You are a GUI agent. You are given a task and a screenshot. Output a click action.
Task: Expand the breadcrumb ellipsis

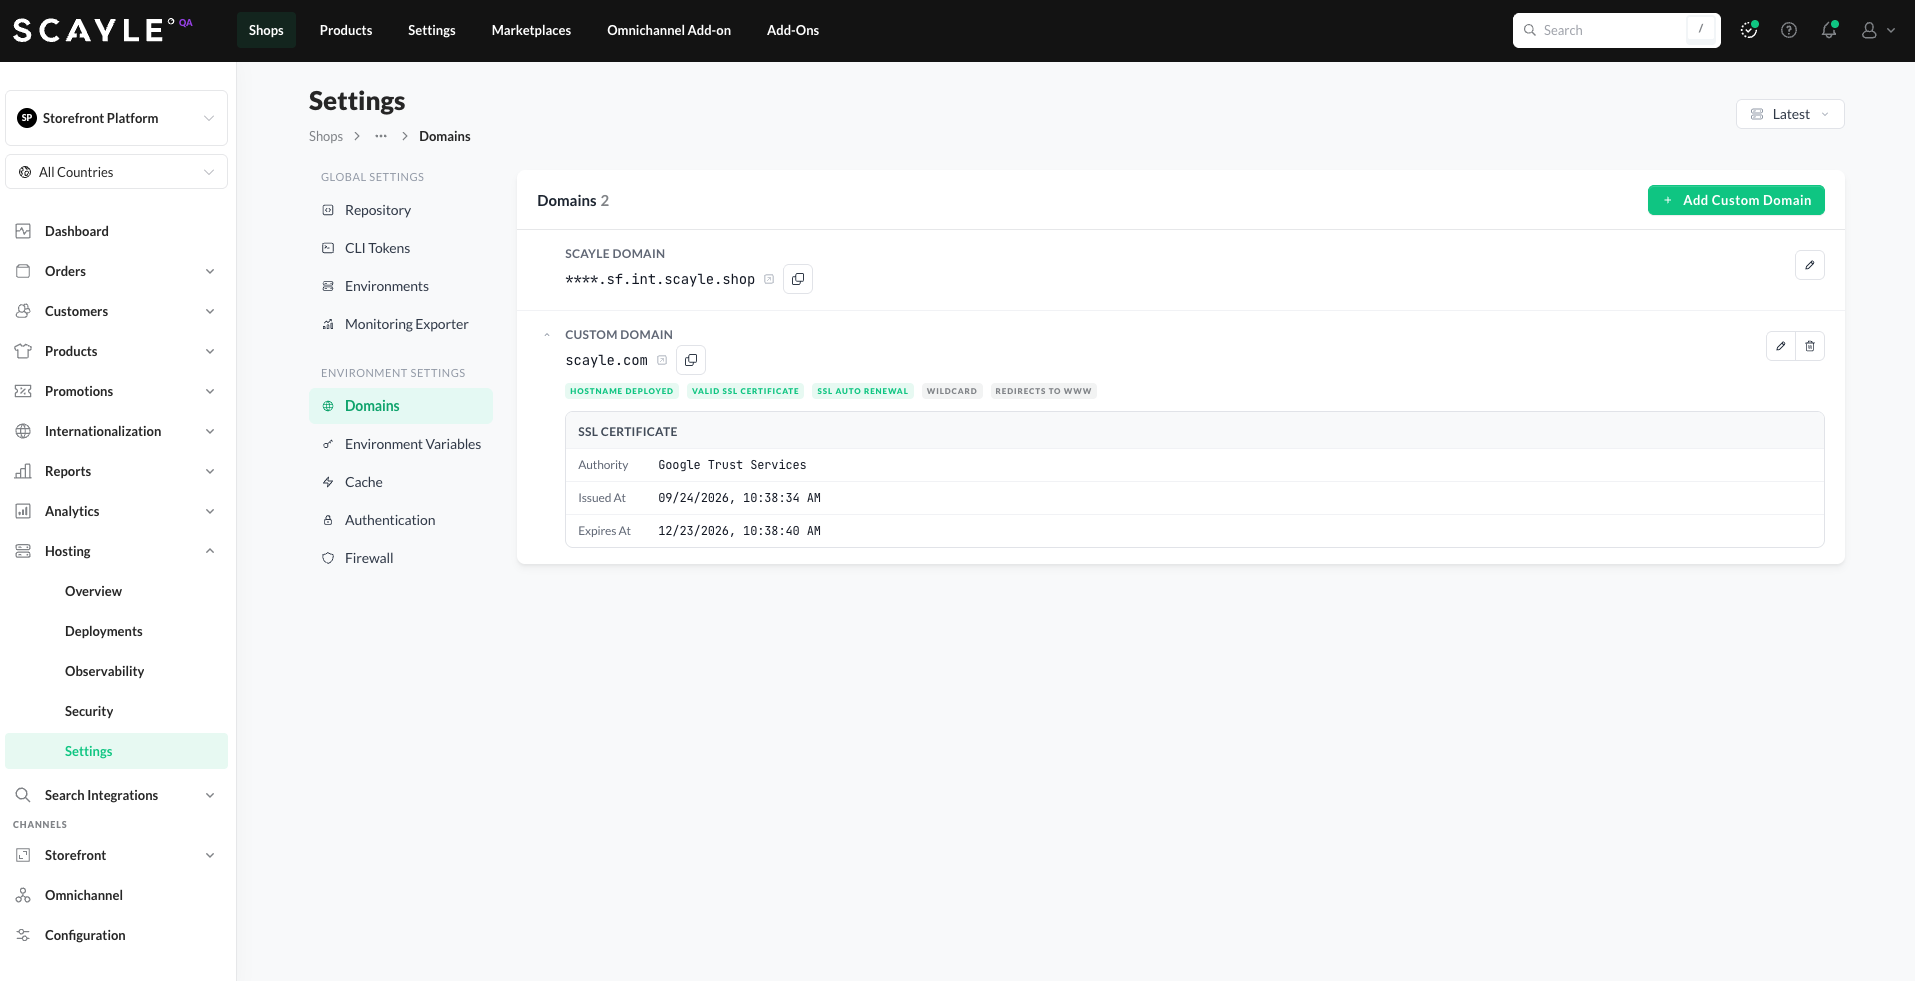coord(381,136)
